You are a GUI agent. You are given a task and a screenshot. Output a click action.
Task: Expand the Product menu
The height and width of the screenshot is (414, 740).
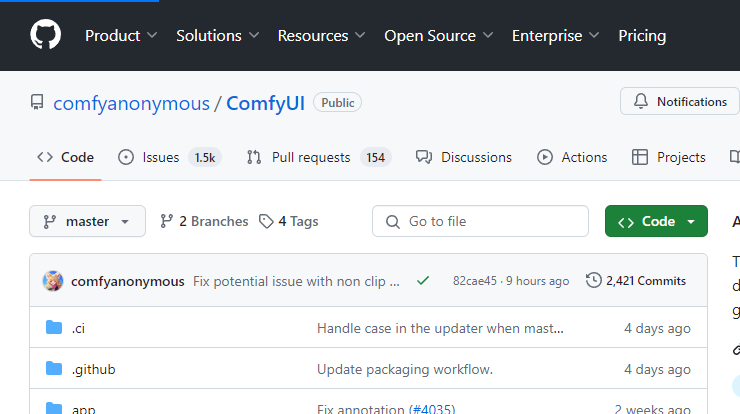point(121,36)
